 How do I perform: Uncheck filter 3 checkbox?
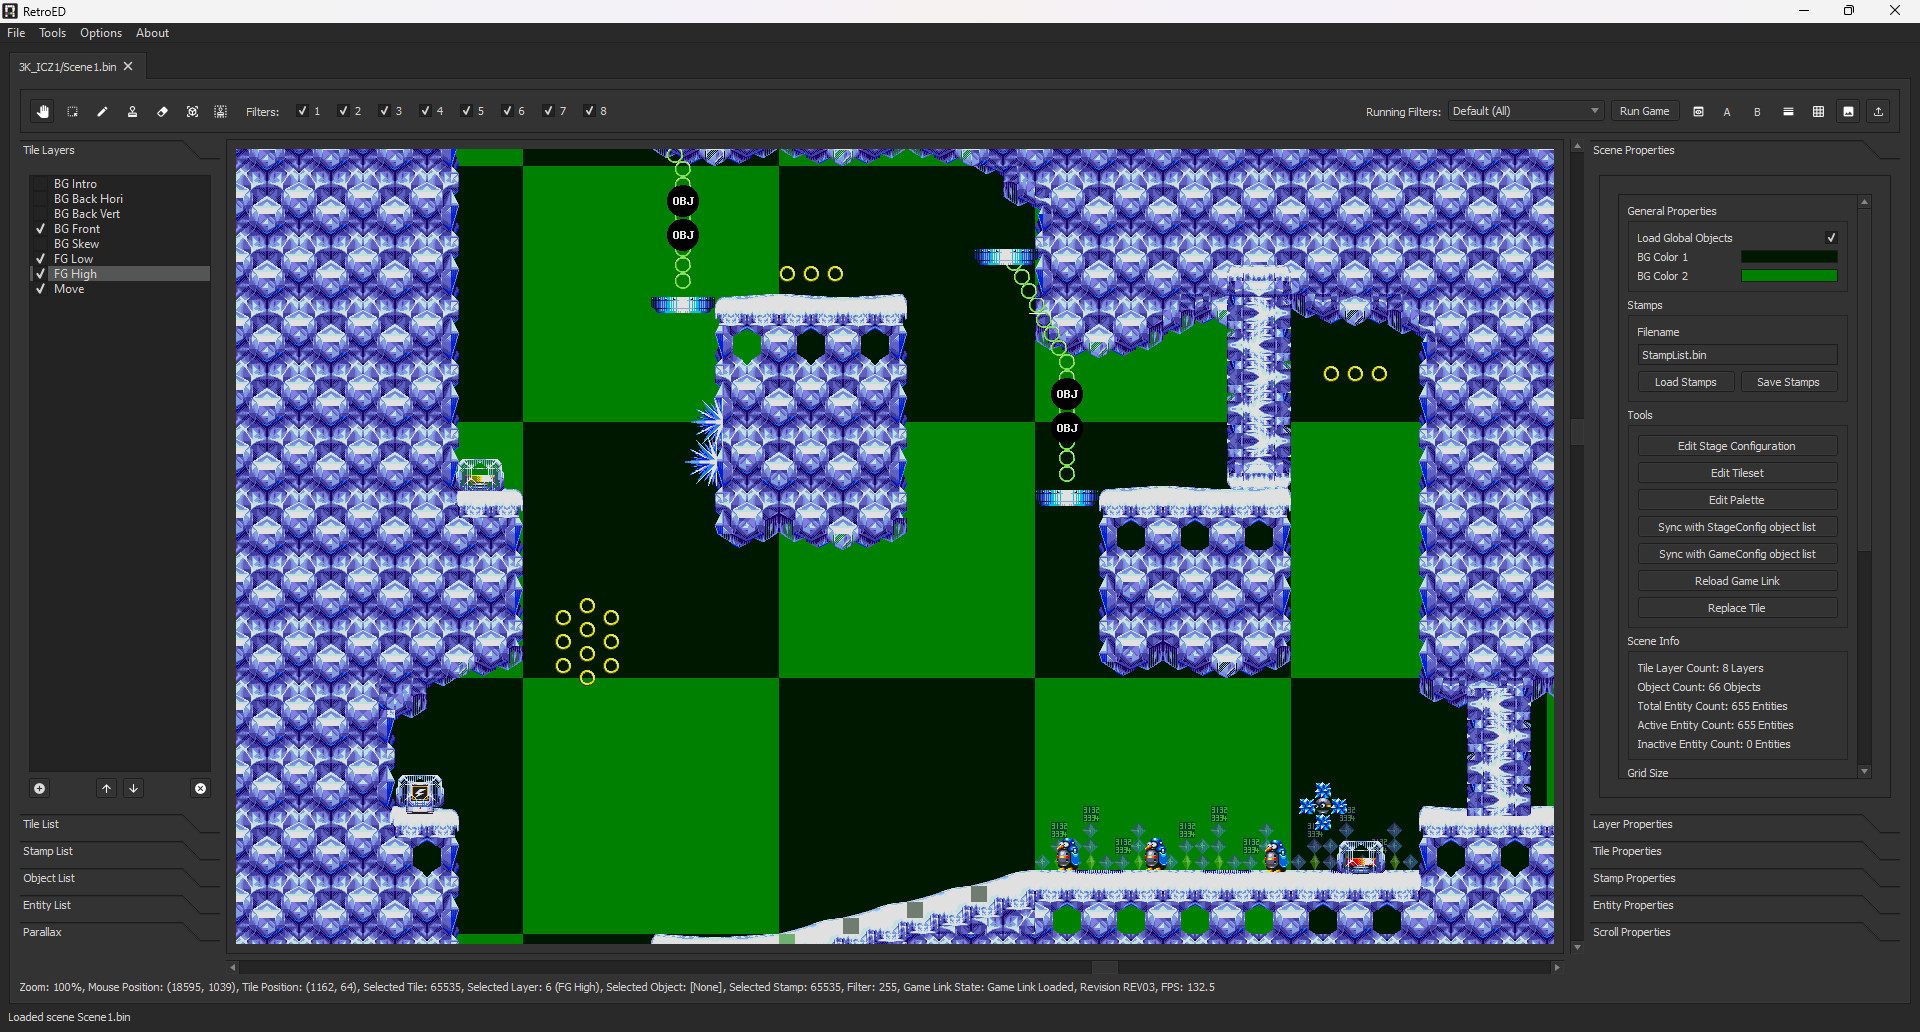click(x=385, y=111)
